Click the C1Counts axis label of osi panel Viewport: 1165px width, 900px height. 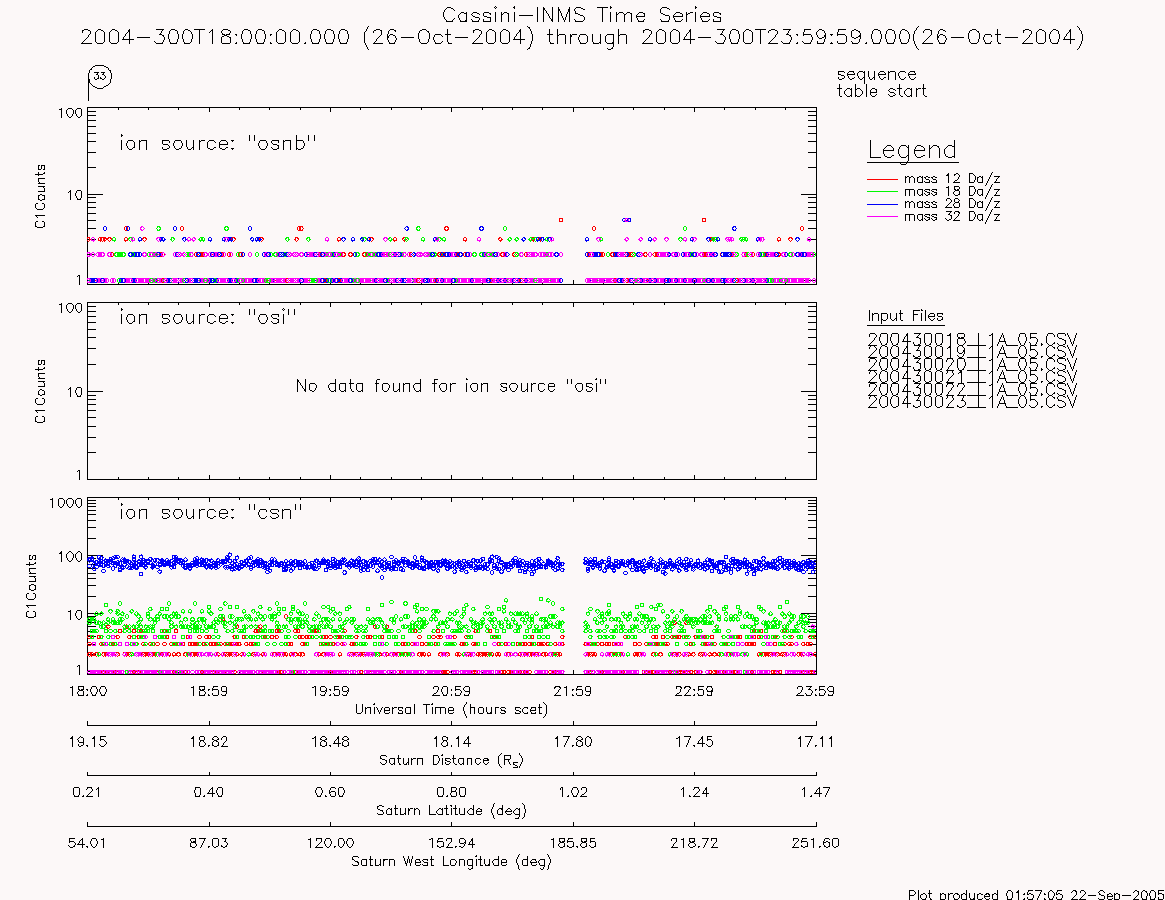40,392
